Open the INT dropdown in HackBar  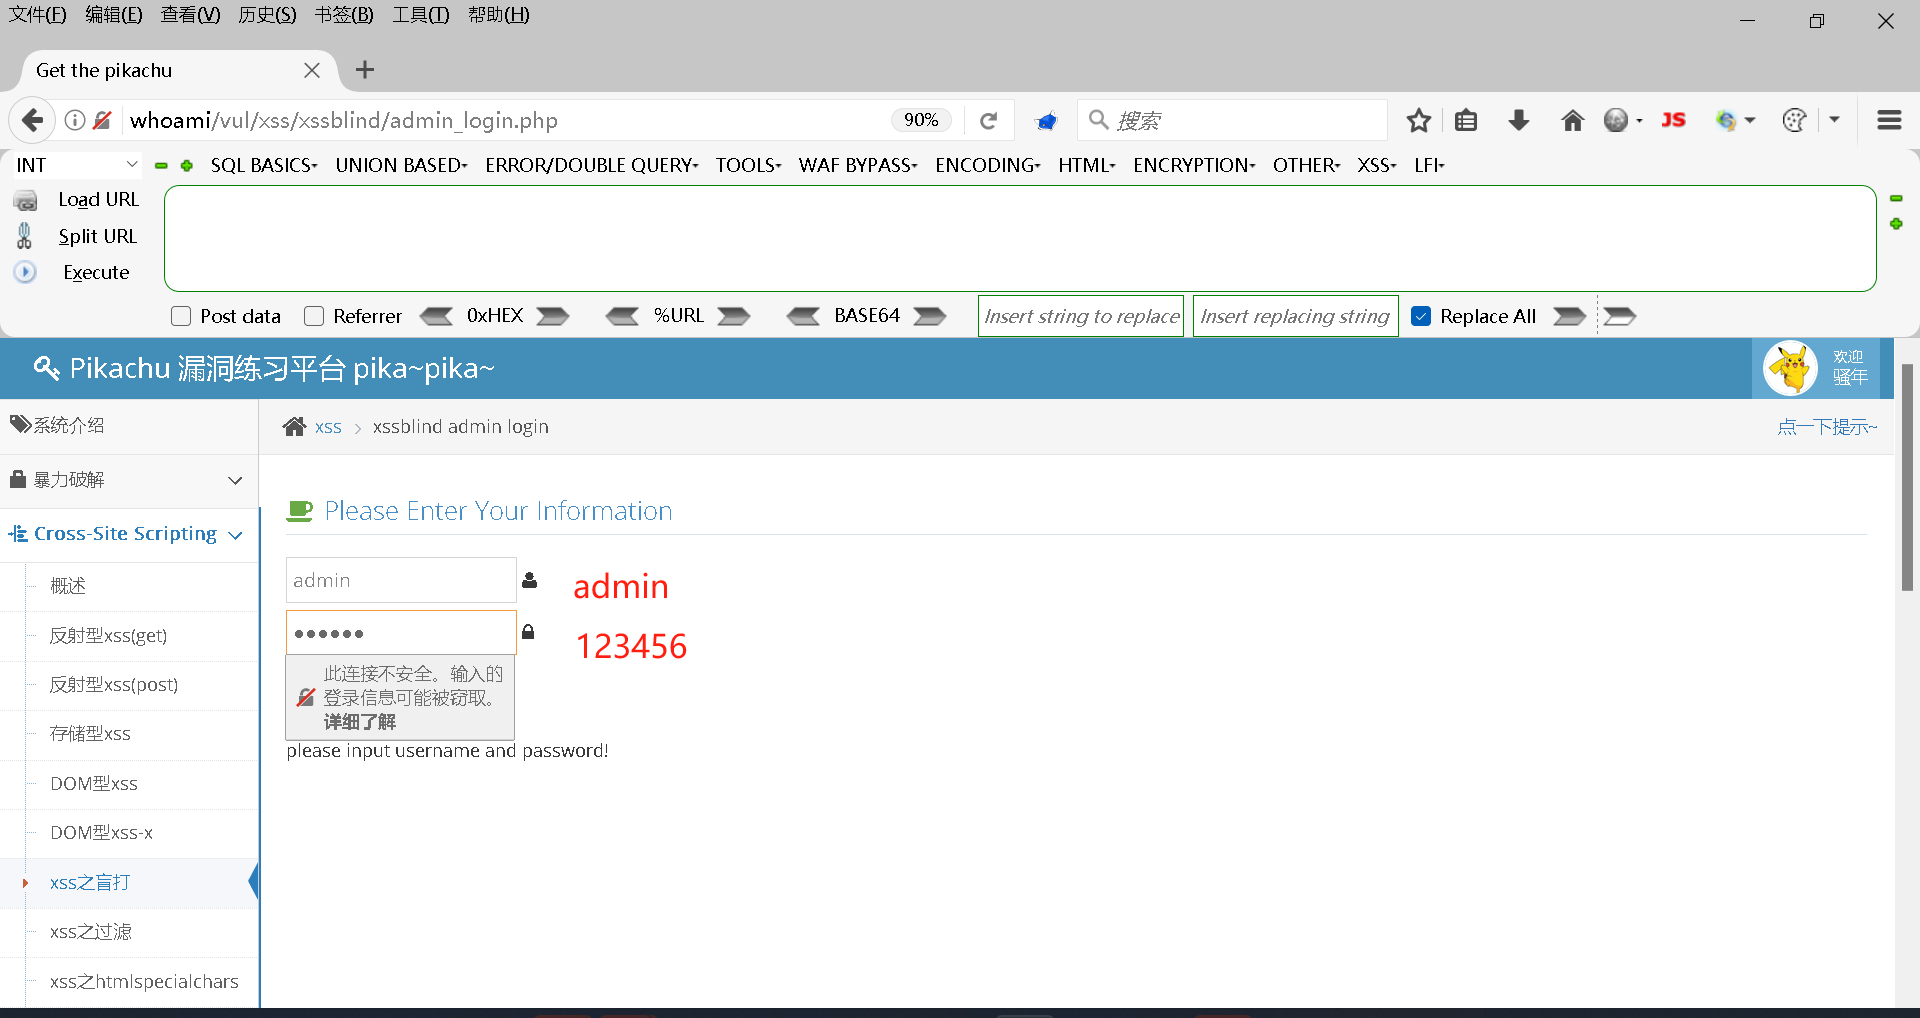coord(76,165)
